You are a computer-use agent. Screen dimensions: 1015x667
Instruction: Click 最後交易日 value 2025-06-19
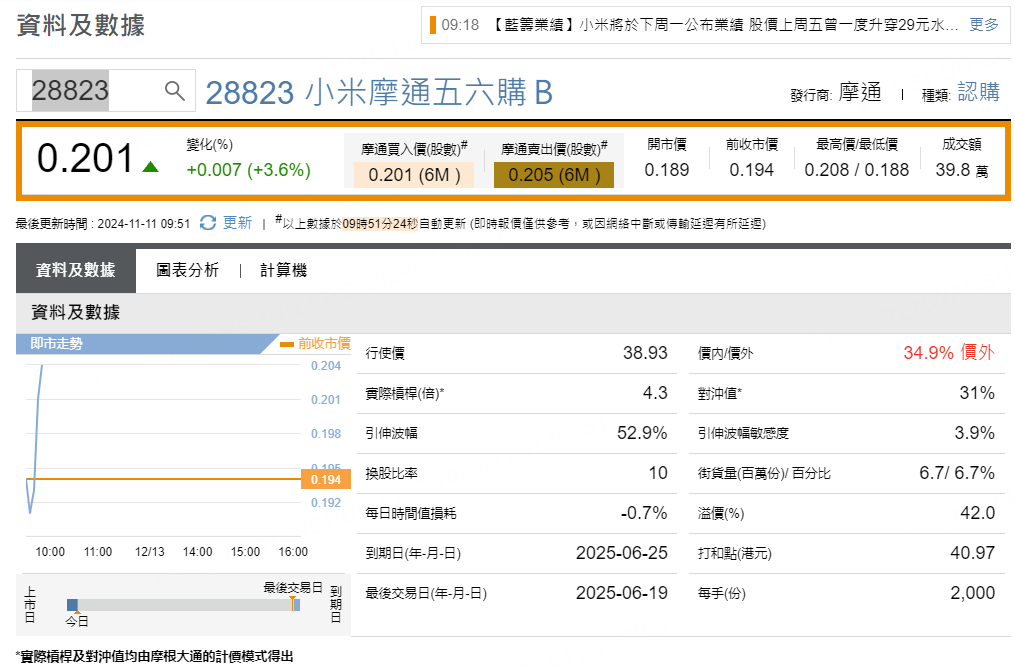point(622,593)
